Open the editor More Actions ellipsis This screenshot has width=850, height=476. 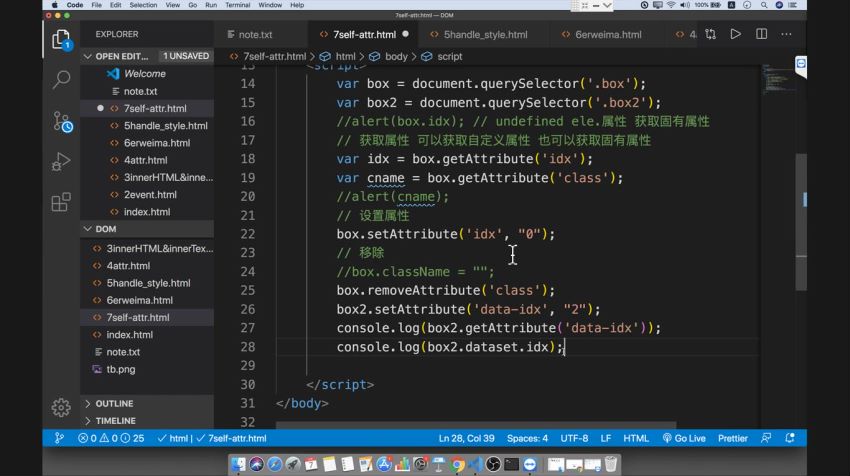pos(786,34)
